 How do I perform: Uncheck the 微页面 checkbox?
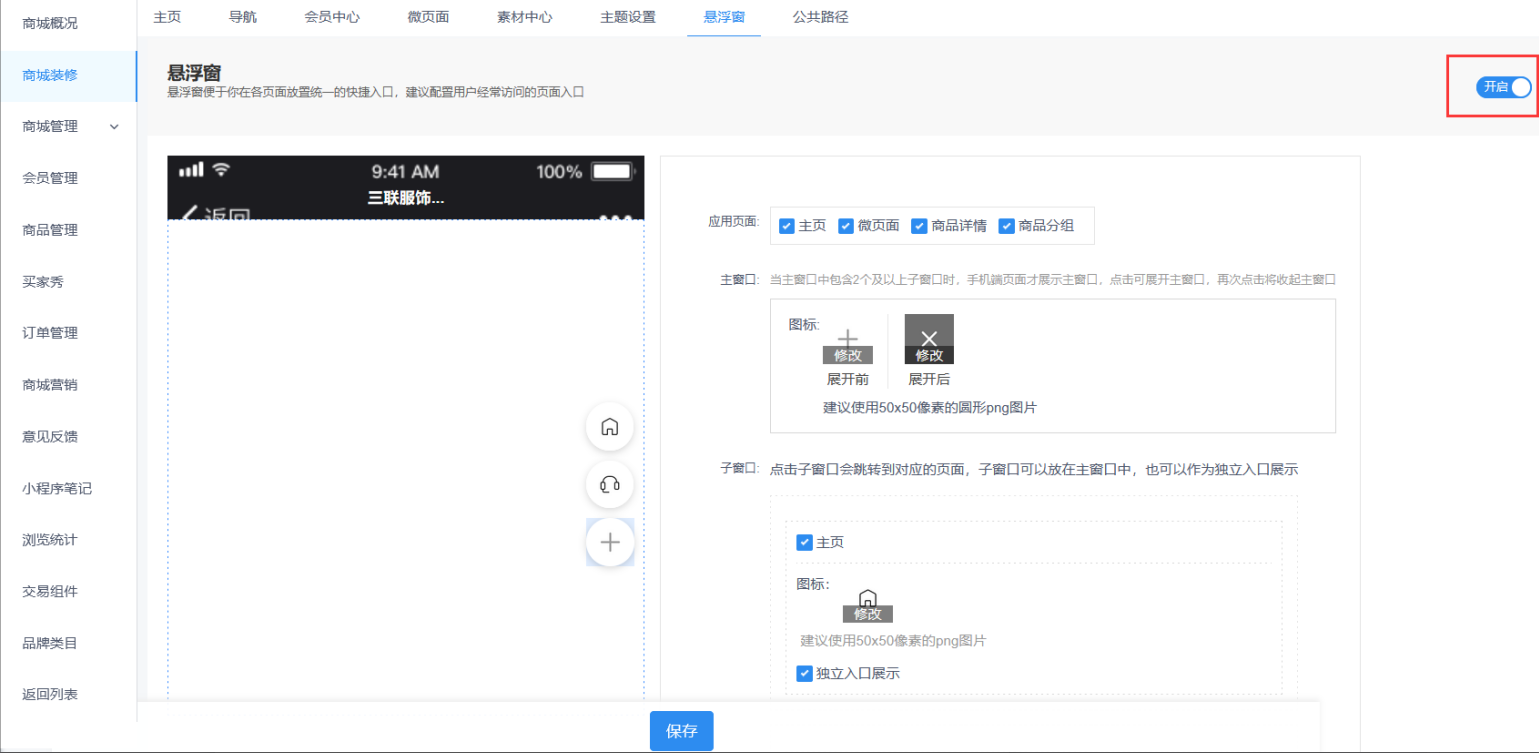pyautogui.click(x=846, y=226)
